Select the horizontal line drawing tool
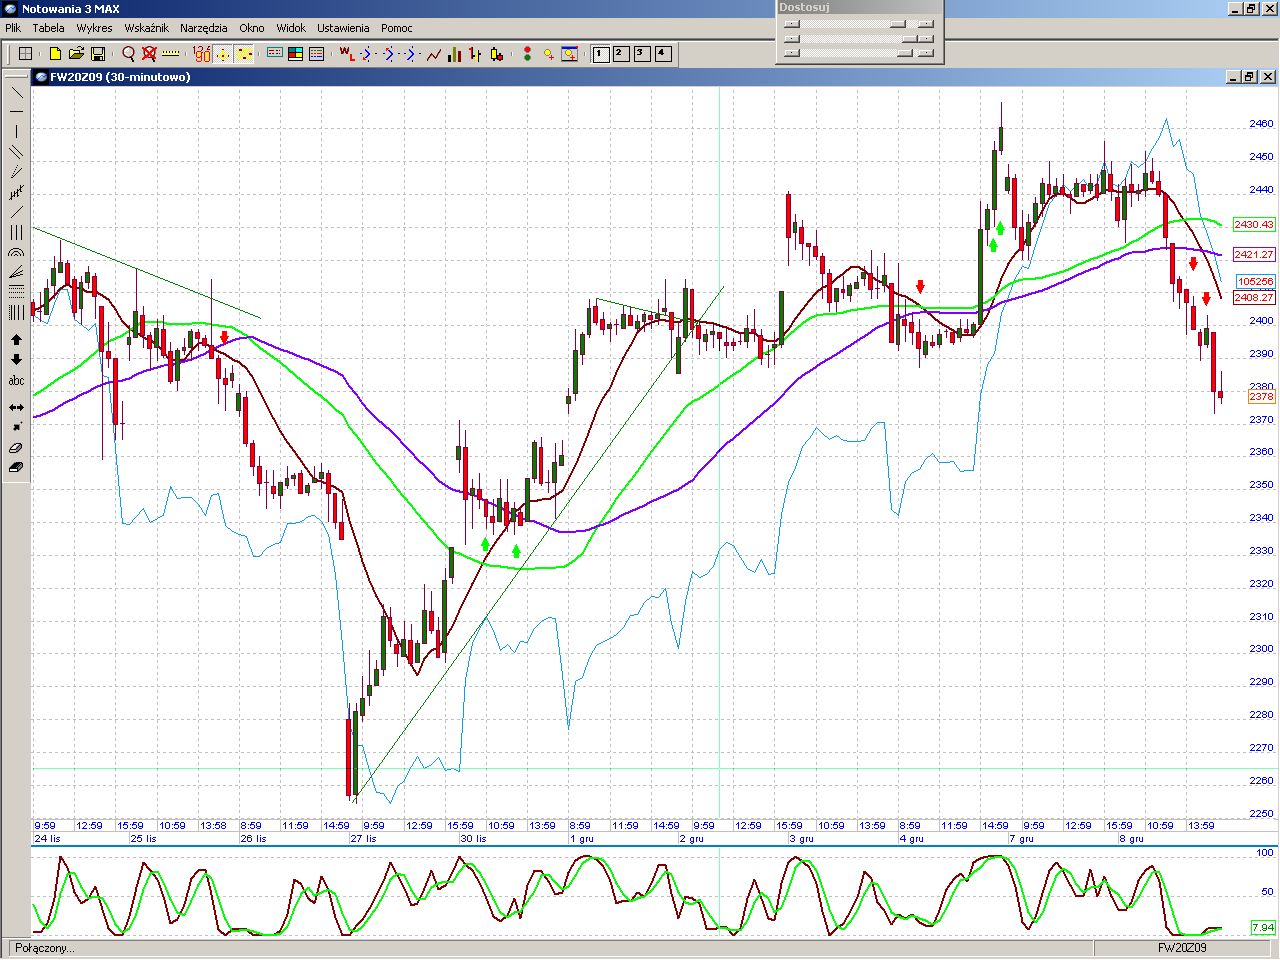 (x=16, y=111)
